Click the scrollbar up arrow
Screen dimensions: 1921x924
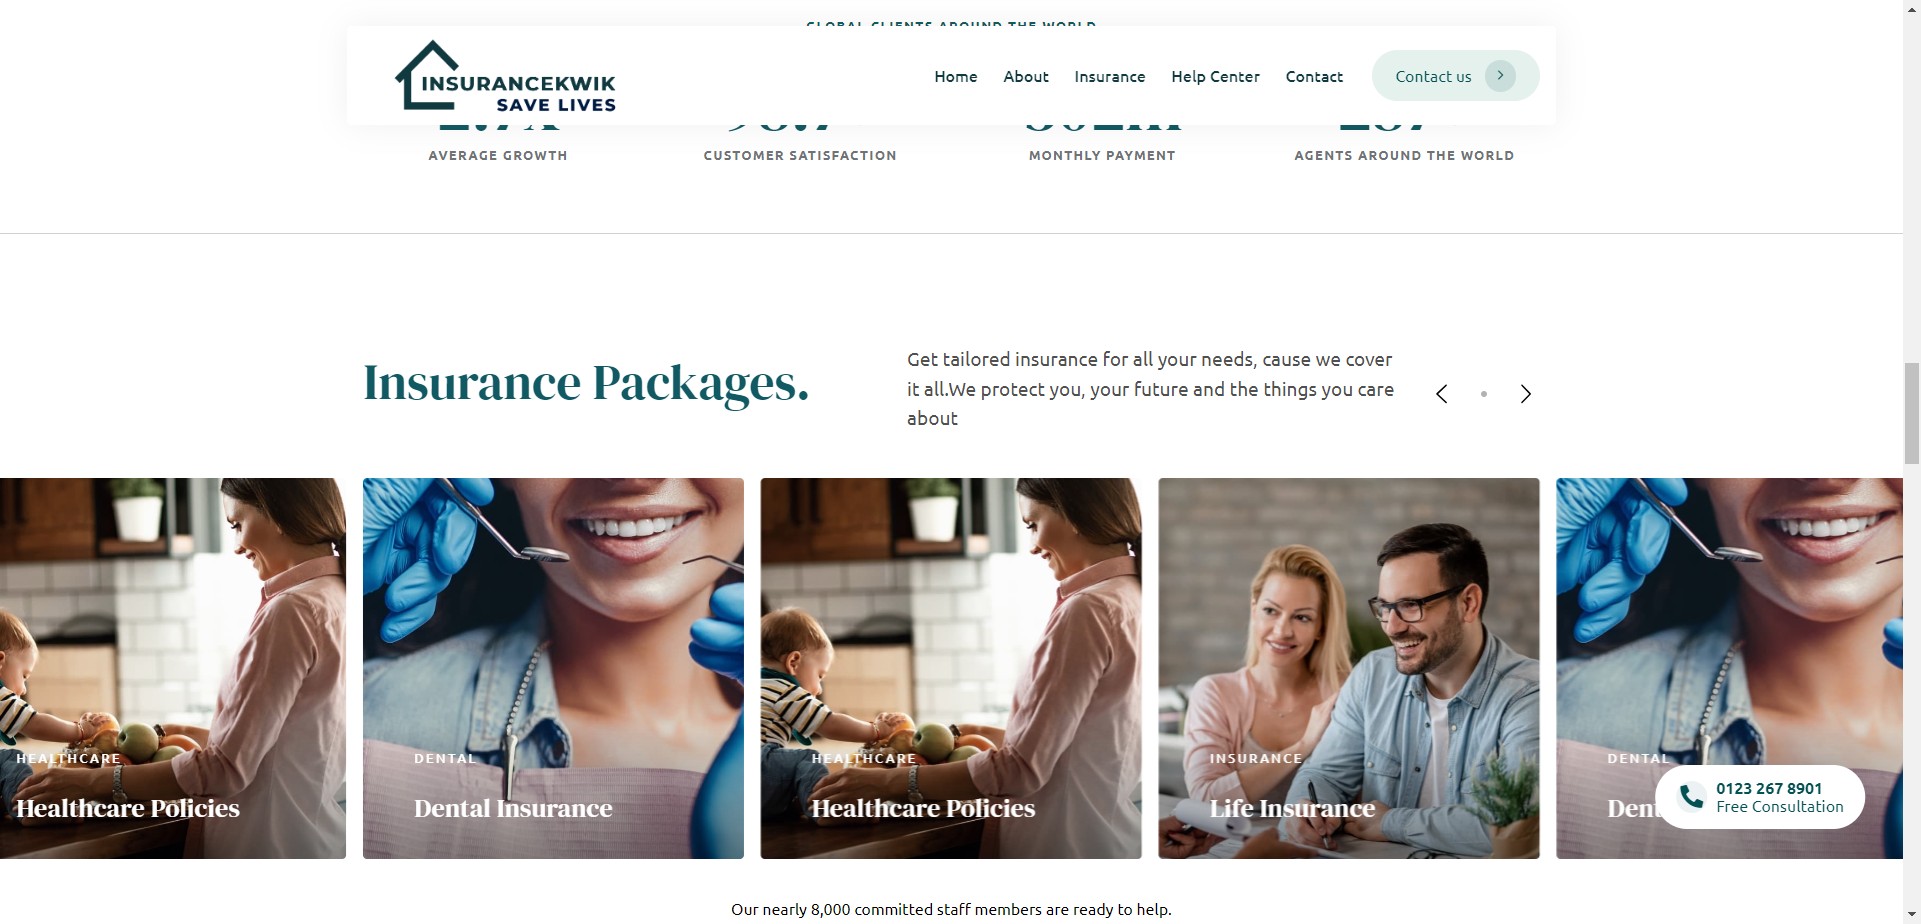coord(1911,8)
